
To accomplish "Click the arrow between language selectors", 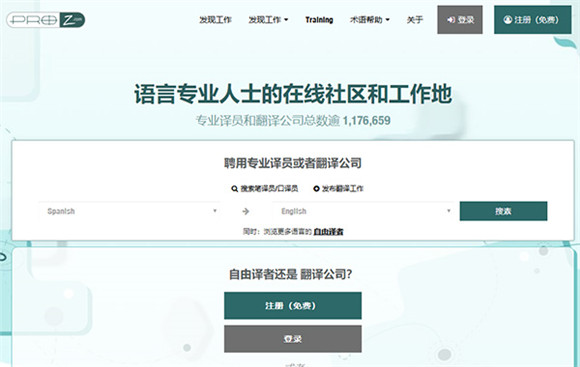I will [x=246, y=211].
